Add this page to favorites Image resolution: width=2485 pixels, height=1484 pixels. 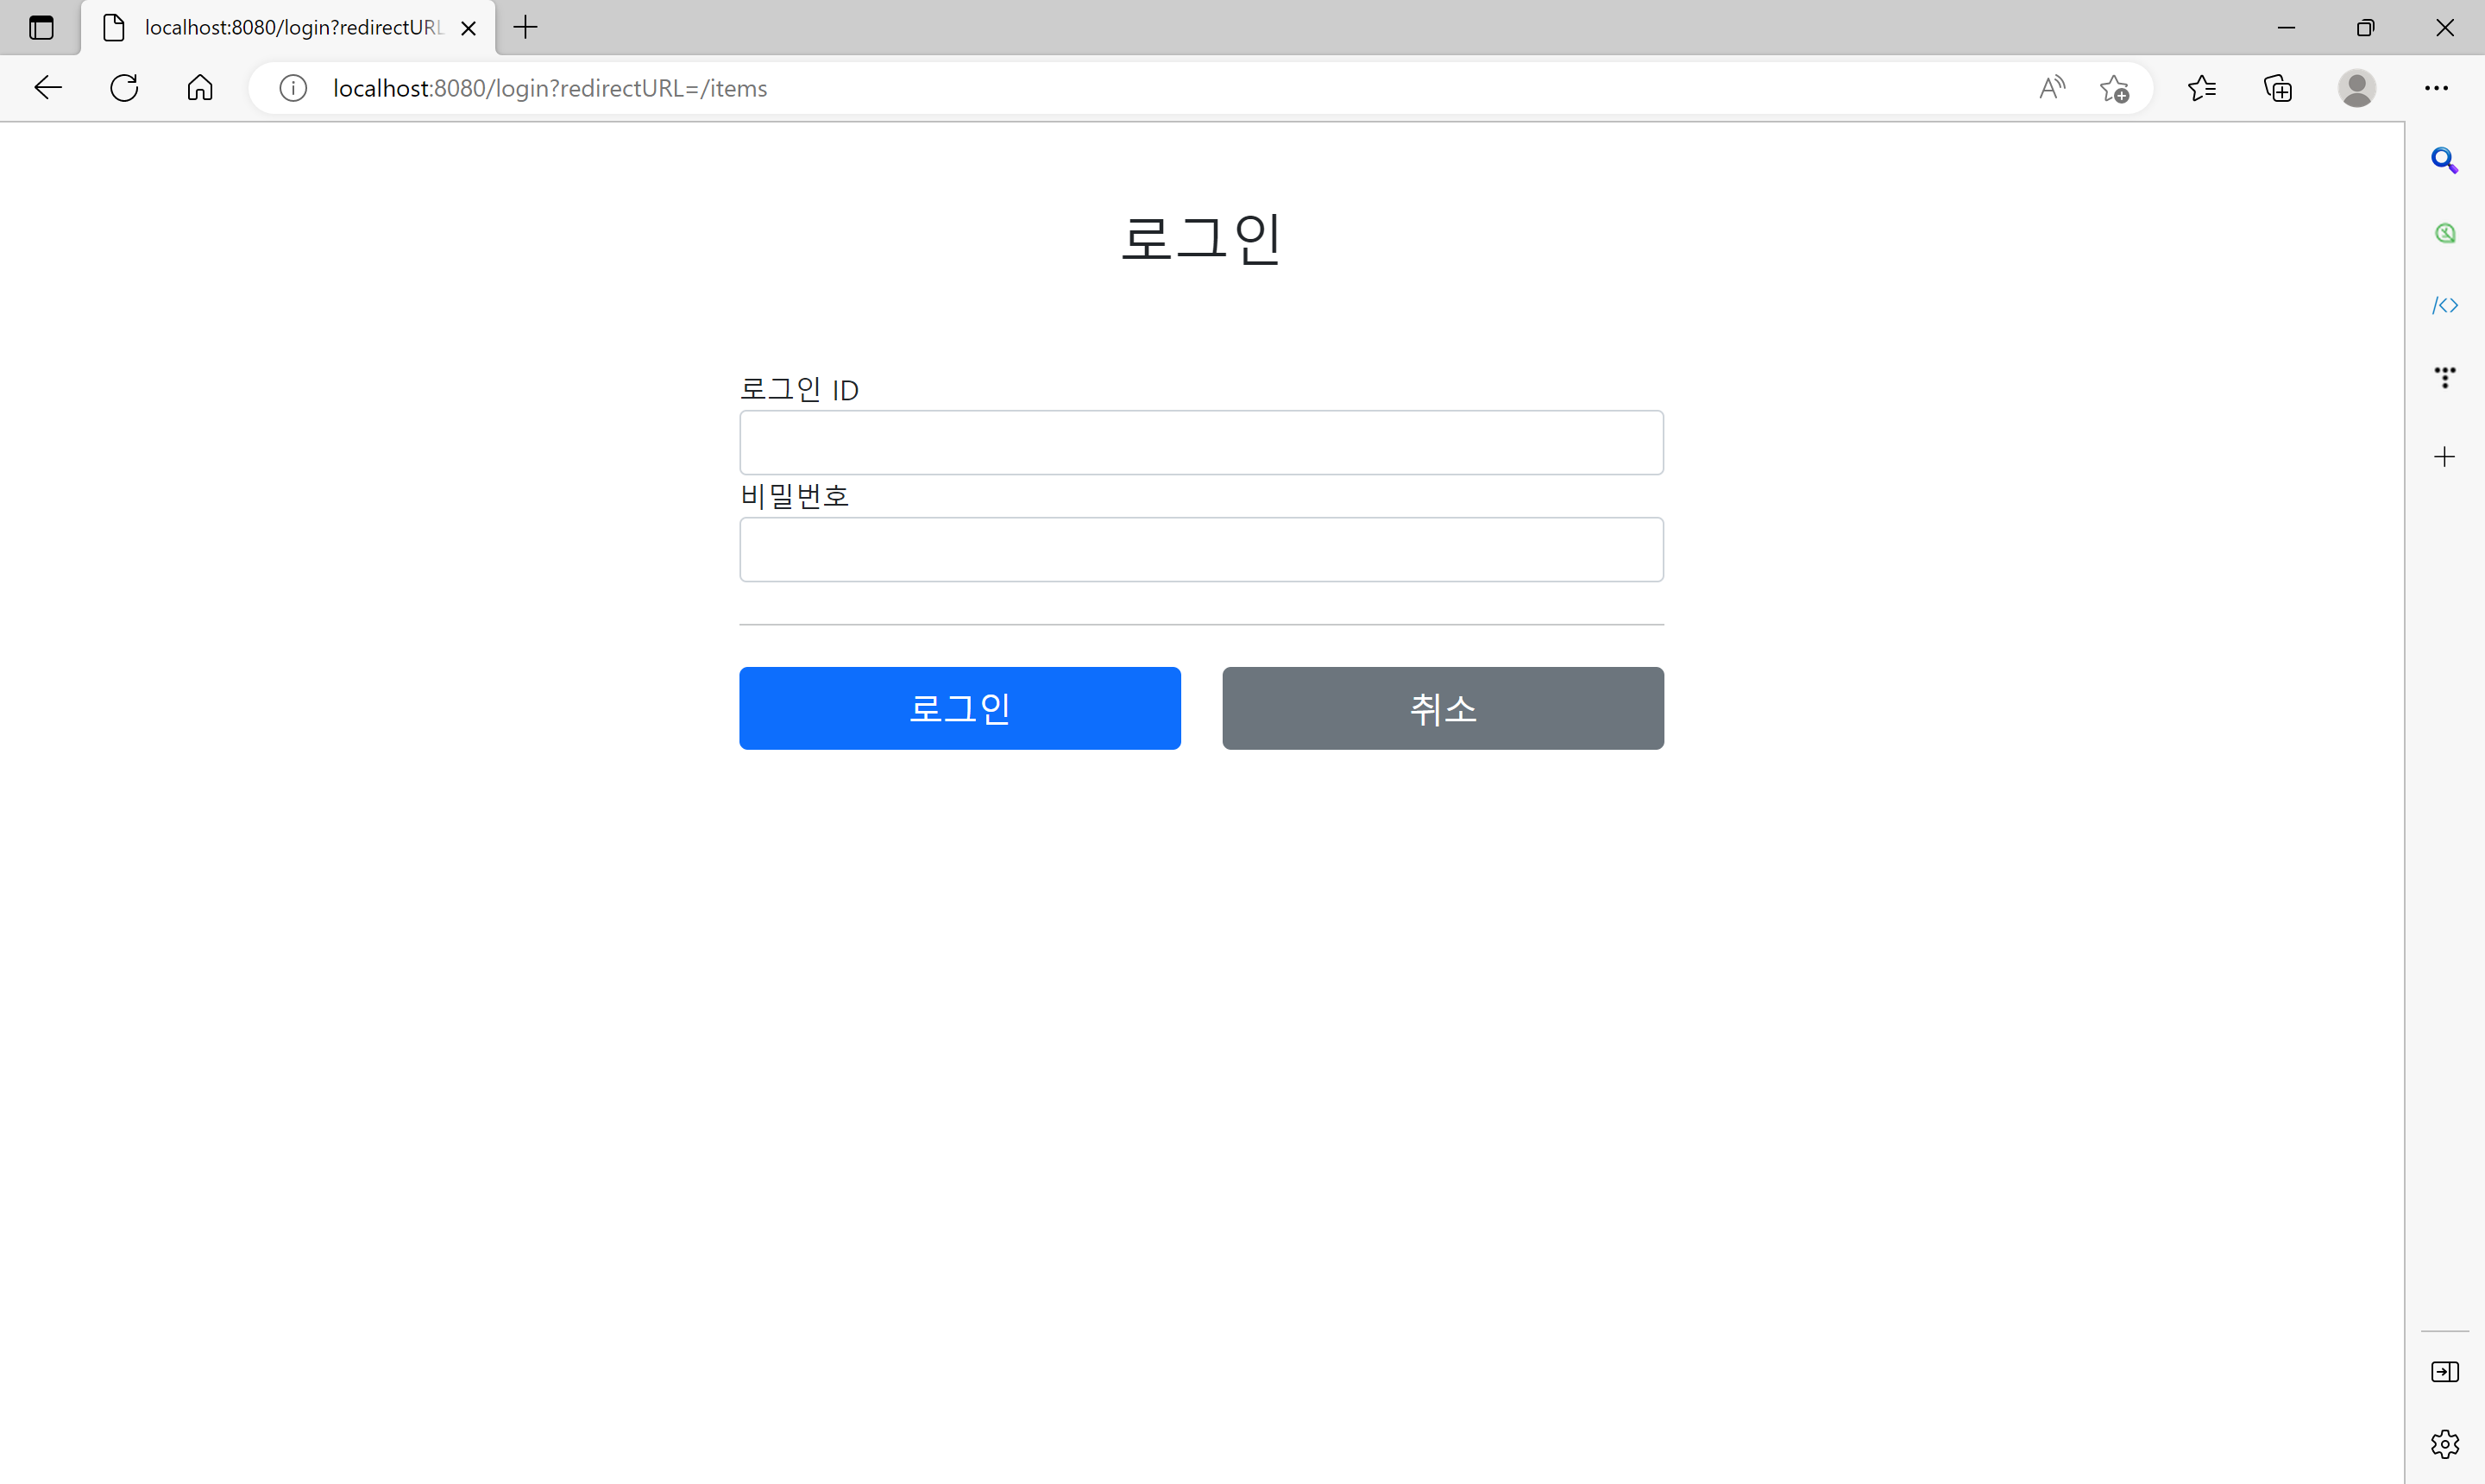point(2114,88)
